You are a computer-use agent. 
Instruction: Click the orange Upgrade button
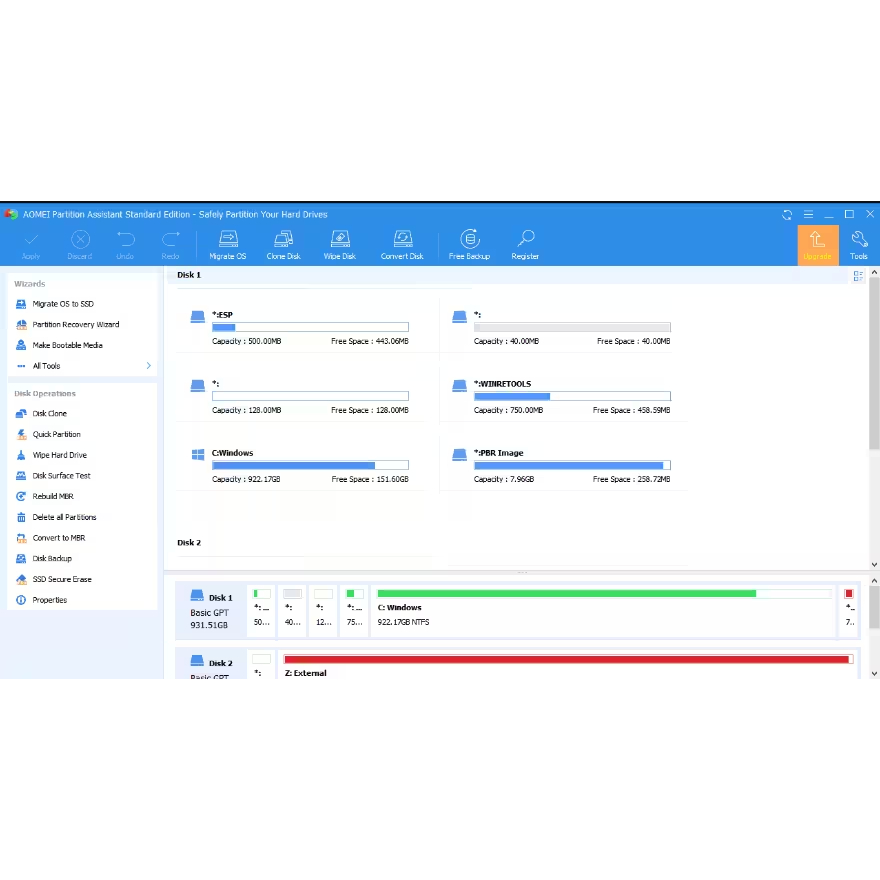click(817, 244)
